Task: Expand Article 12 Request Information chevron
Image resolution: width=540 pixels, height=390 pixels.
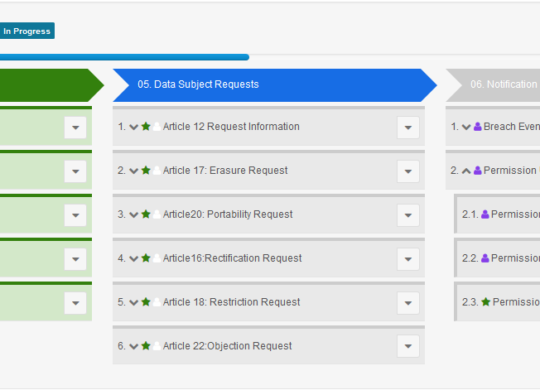Action: (x=134, y=127)
